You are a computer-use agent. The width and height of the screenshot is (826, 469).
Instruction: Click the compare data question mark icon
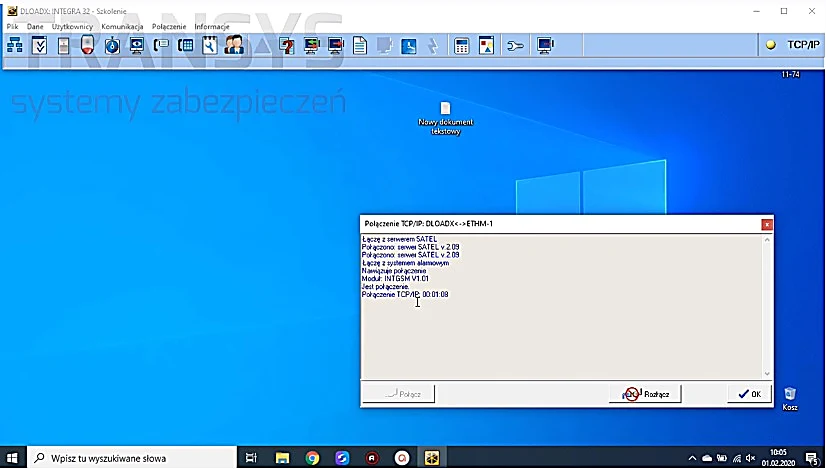pos(287,46)
